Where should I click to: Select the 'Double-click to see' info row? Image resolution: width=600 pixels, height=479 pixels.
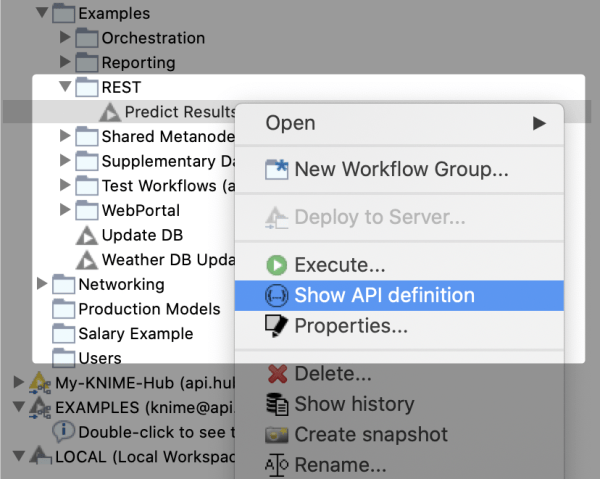coord(144,432)
